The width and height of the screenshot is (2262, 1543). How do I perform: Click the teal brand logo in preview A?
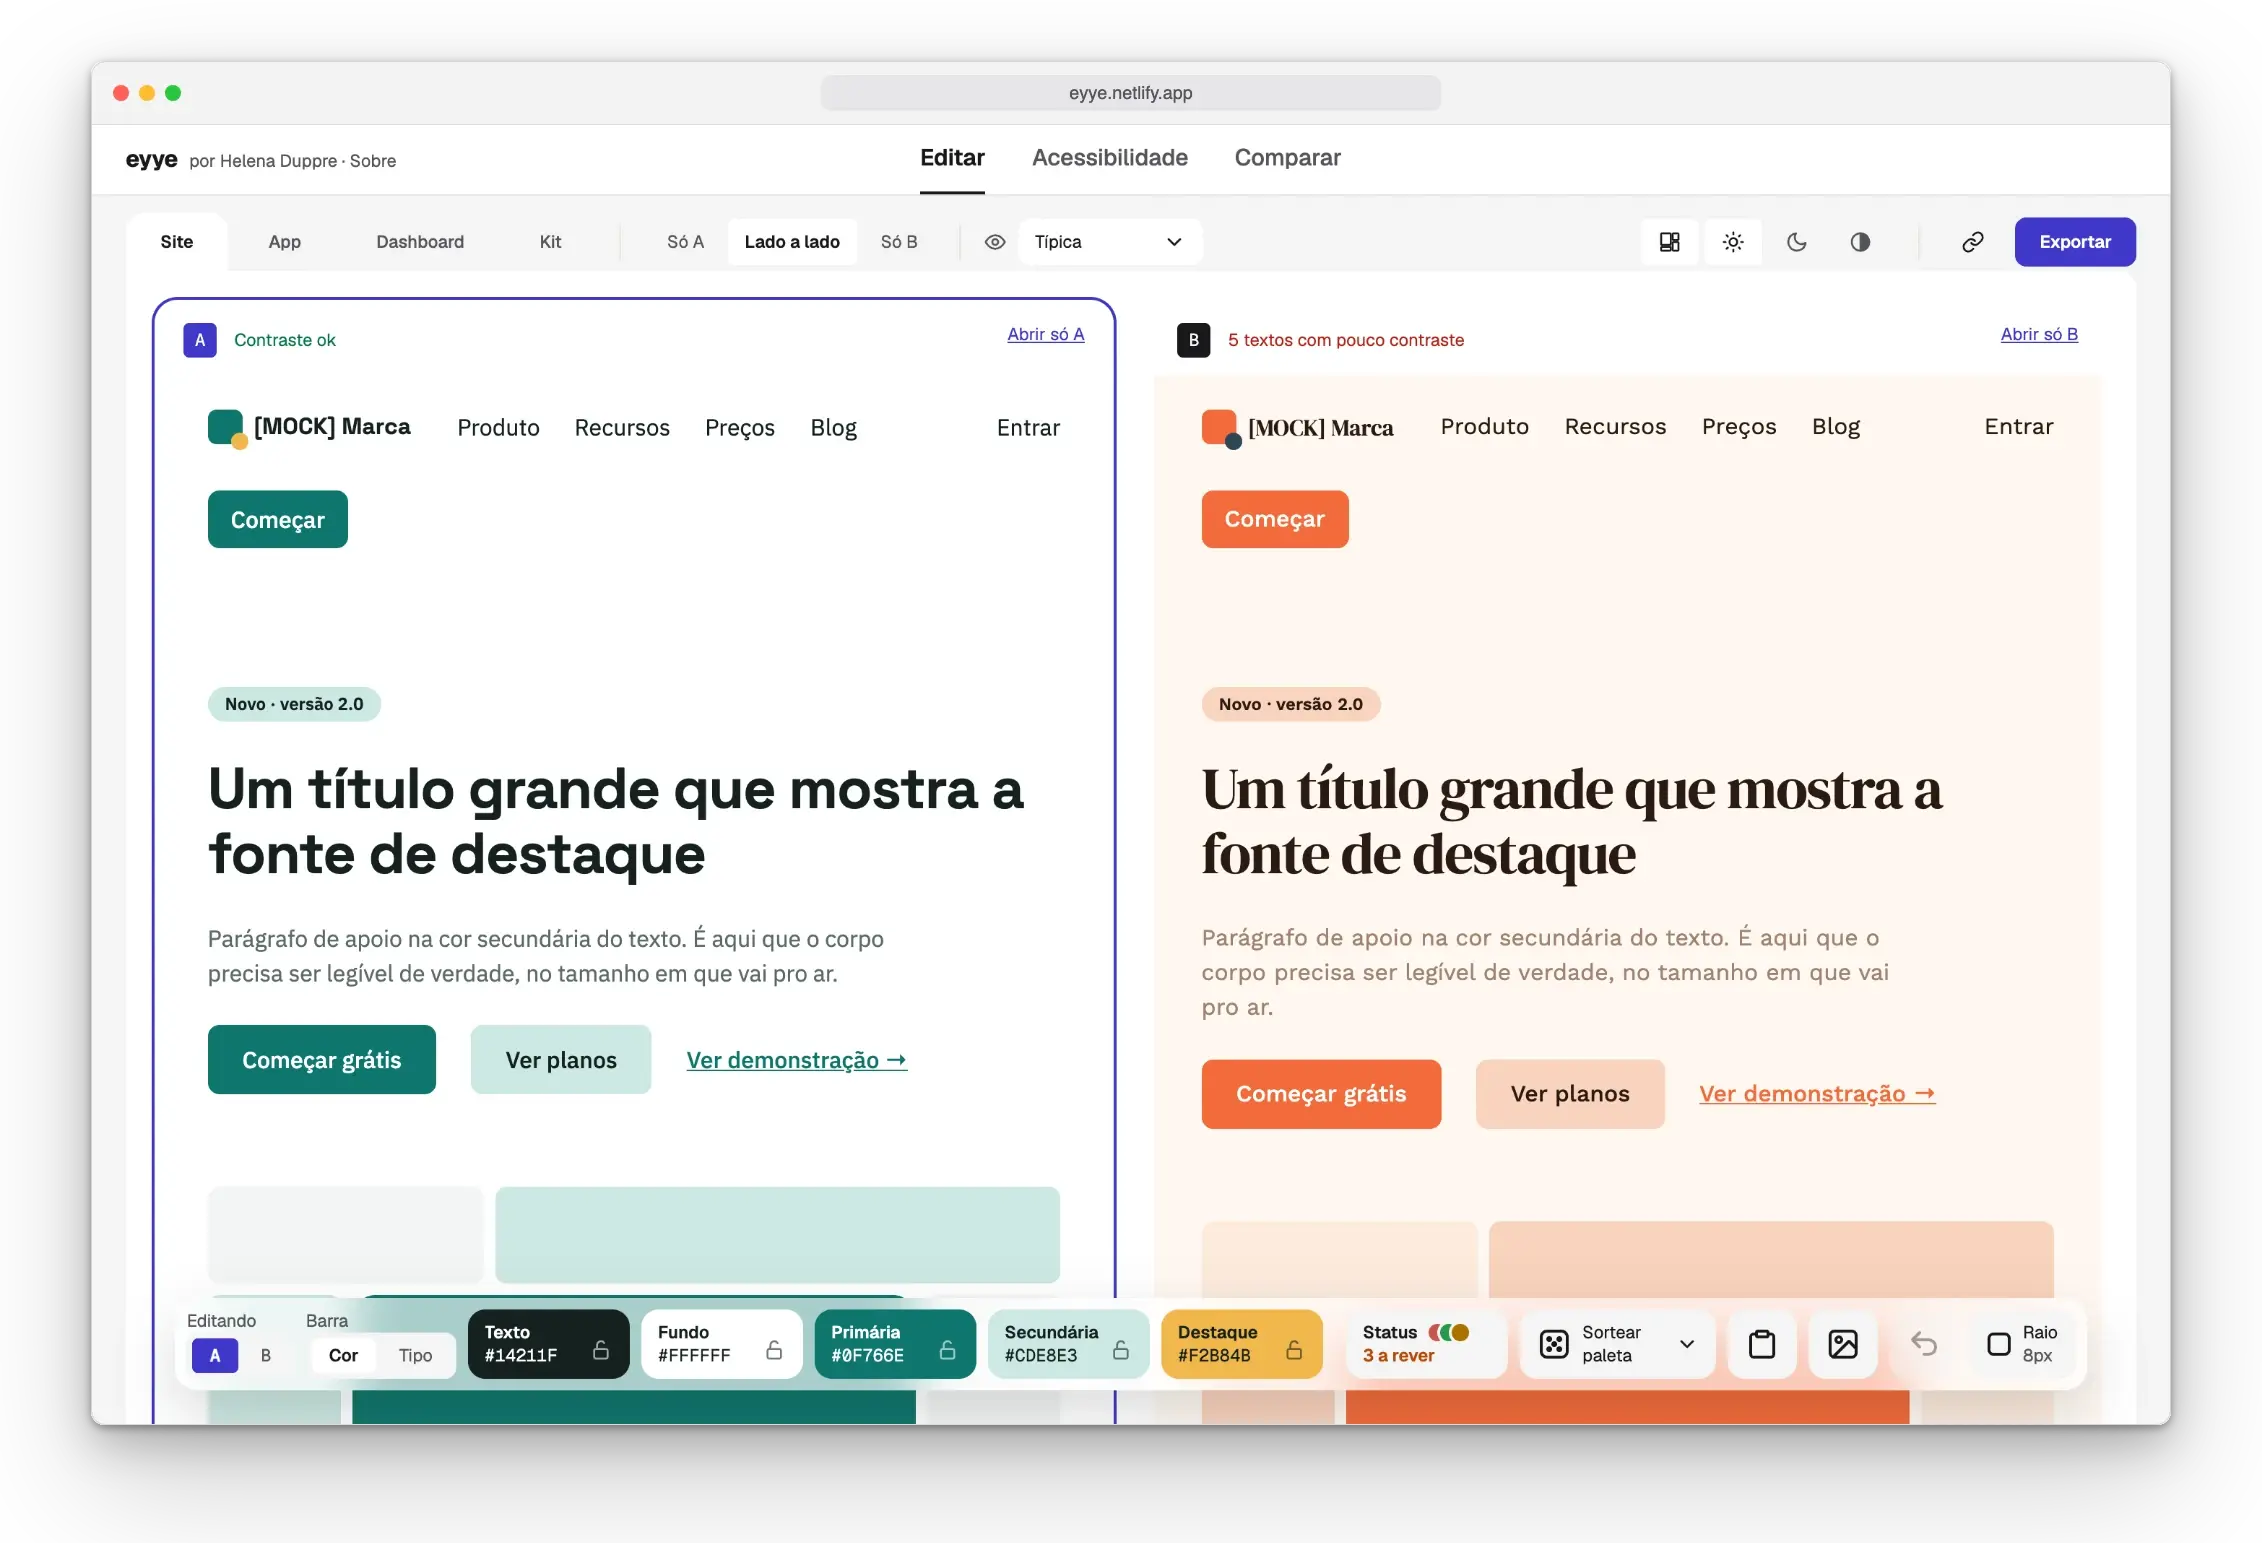(227, 428)
